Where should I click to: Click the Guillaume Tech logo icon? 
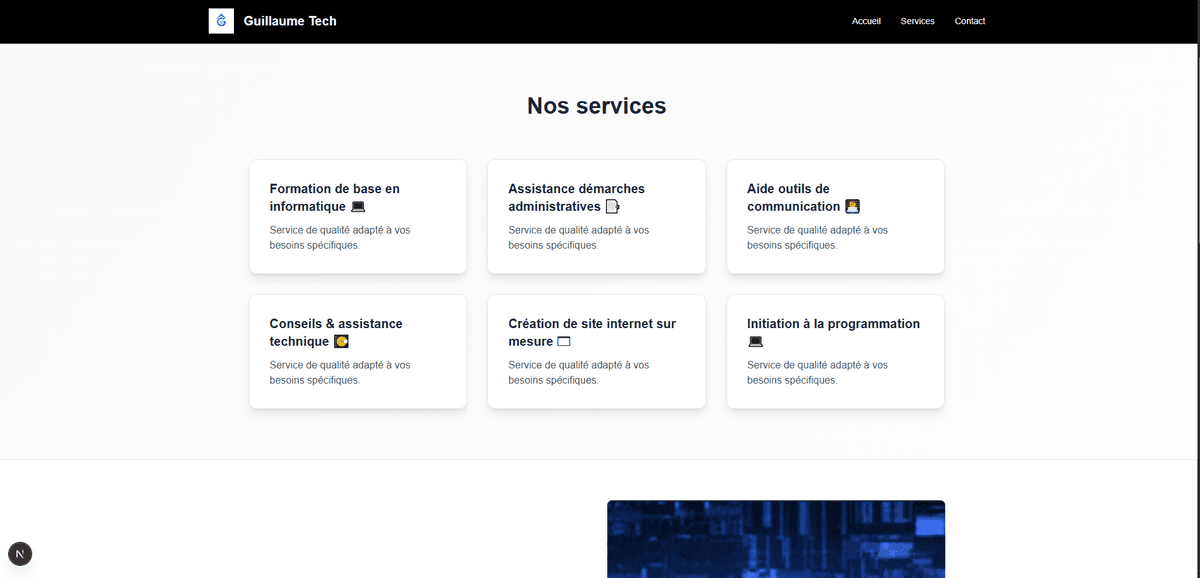coord(221,20)
